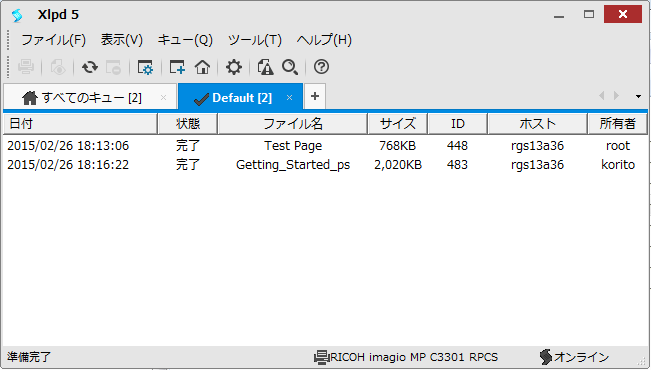Open the ヘルプ(H) menu

[x=324, y=40]
